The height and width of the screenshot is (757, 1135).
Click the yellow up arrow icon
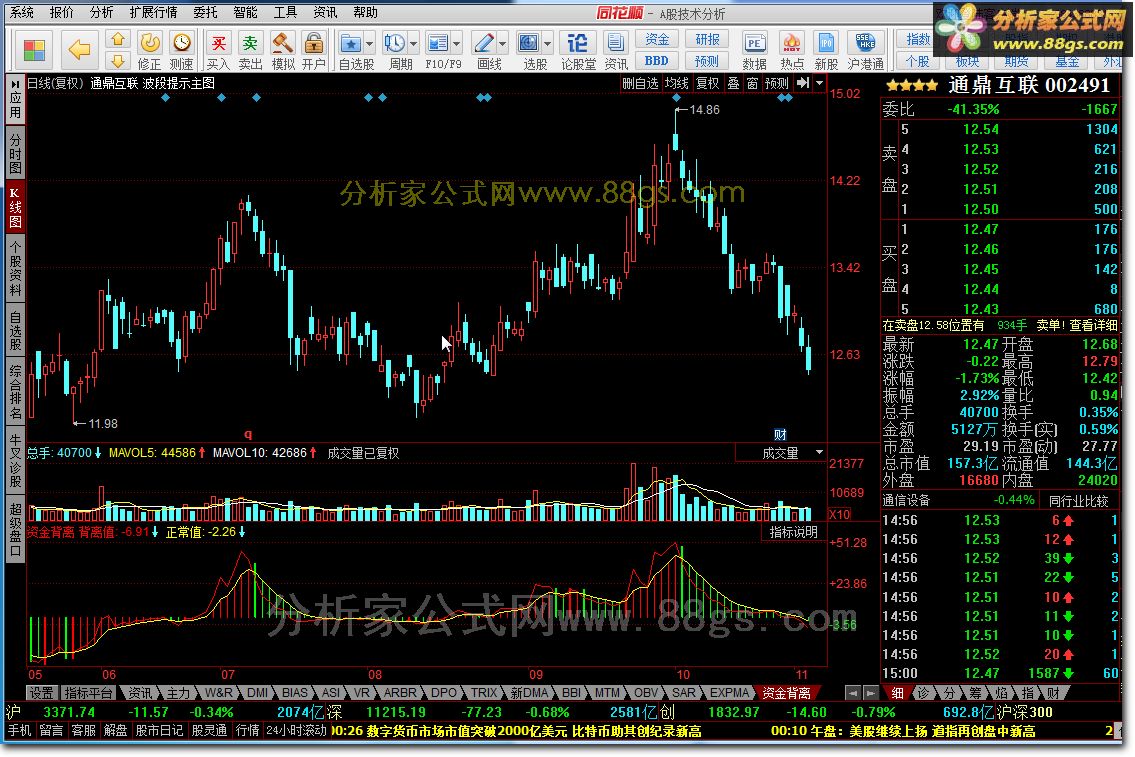pos(118,39)
